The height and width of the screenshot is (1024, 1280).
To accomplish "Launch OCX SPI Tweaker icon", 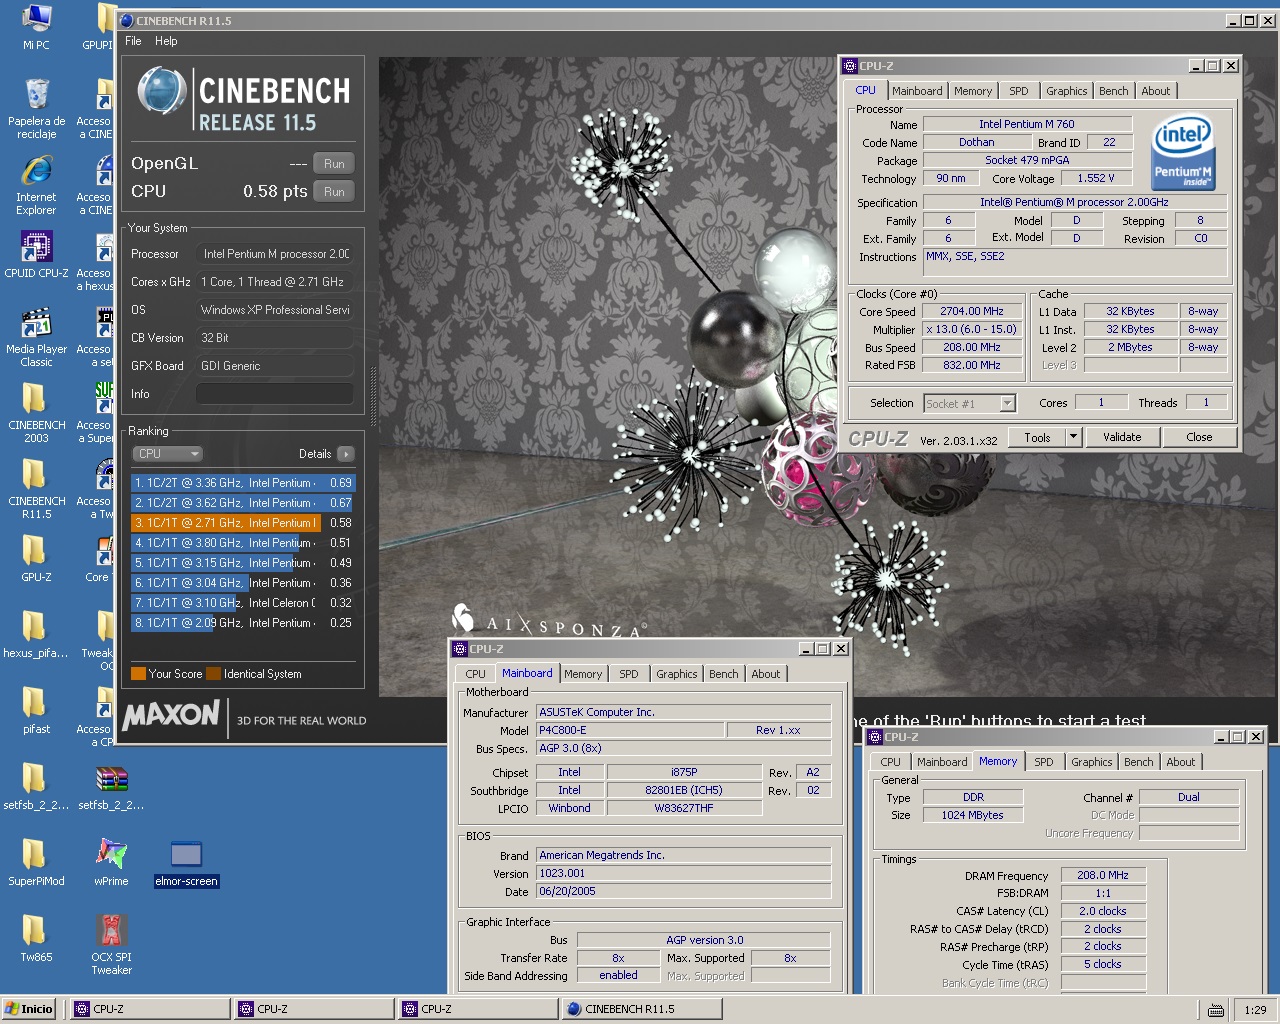I will (111, 944).
